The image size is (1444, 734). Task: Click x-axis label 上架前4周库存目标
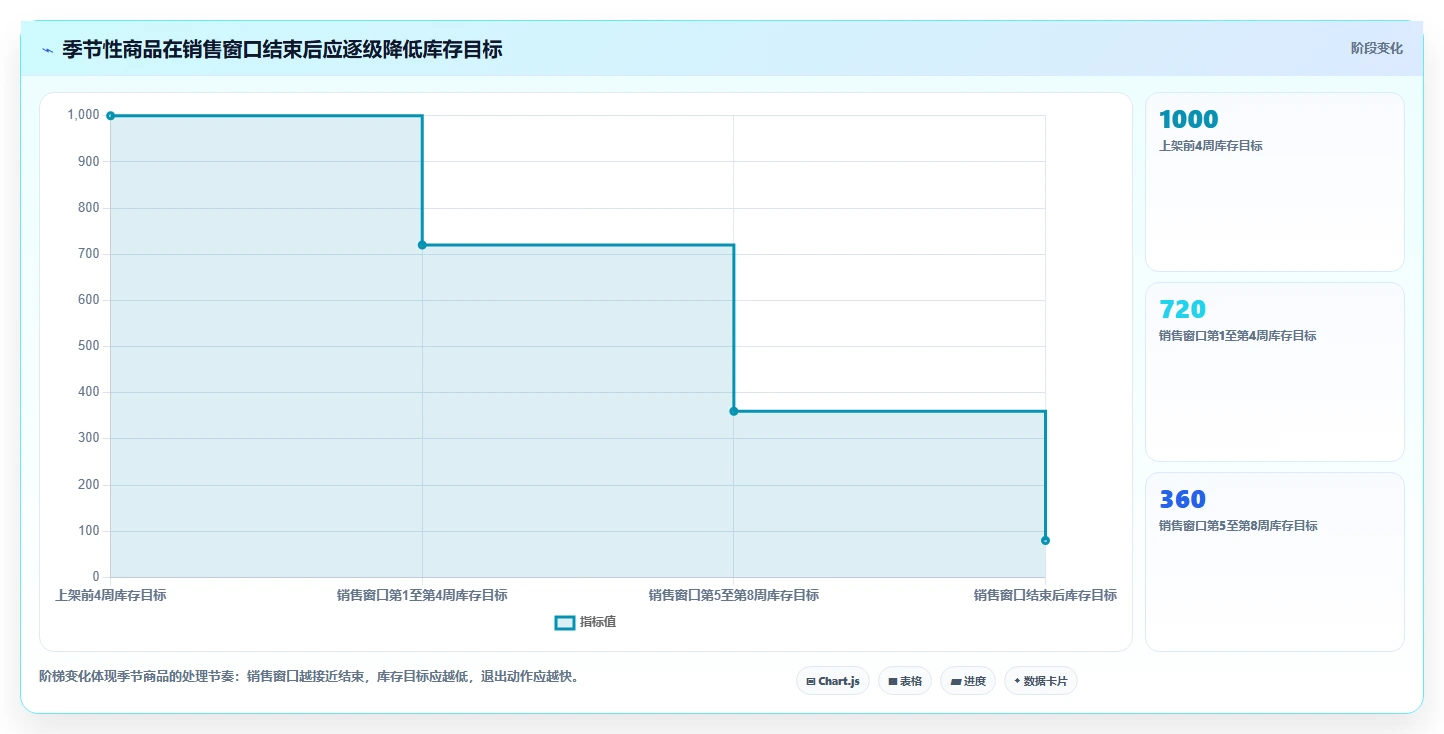[x=110, y=595]
